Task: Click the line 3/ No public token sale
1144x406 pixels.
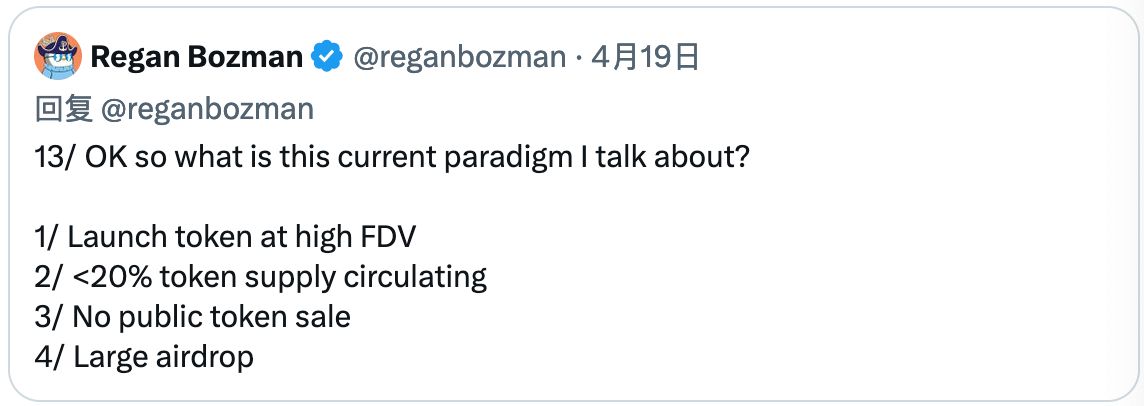Action: [x=193, y=316]
